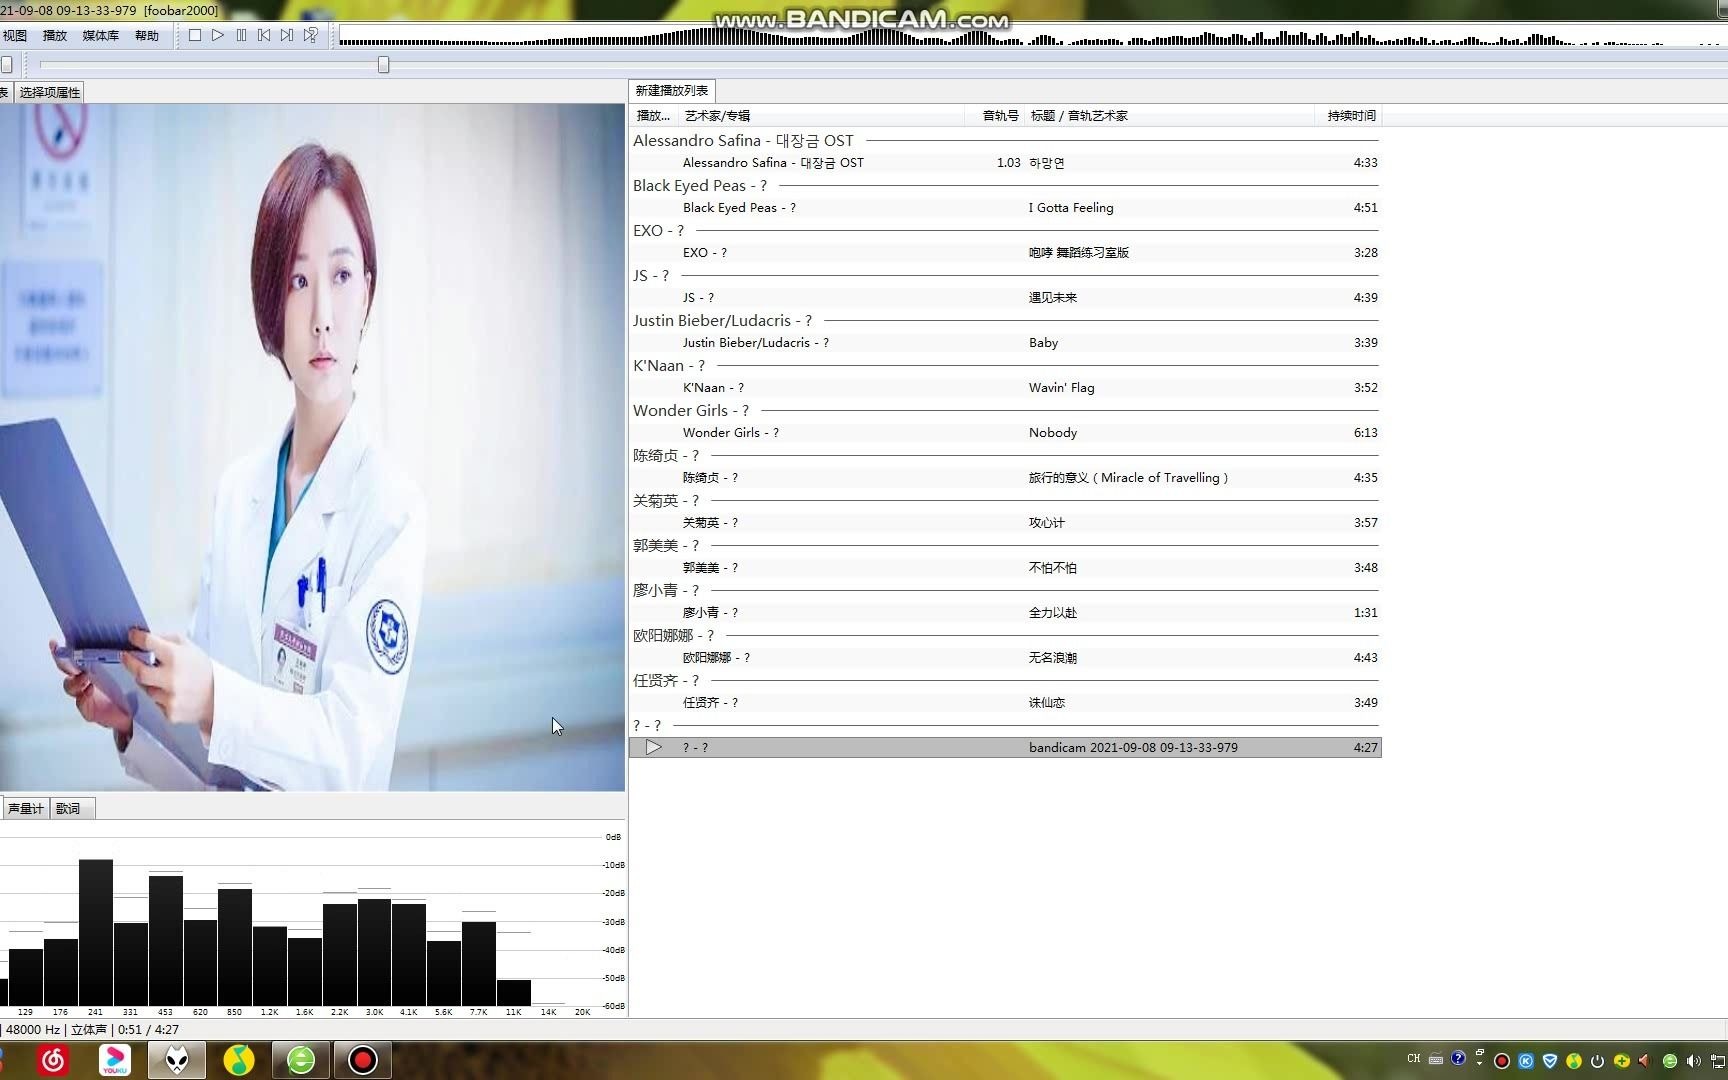Click the blue shield tray icon
This screenshot has height=1080, width=1728.
tap(1549, 1061)
